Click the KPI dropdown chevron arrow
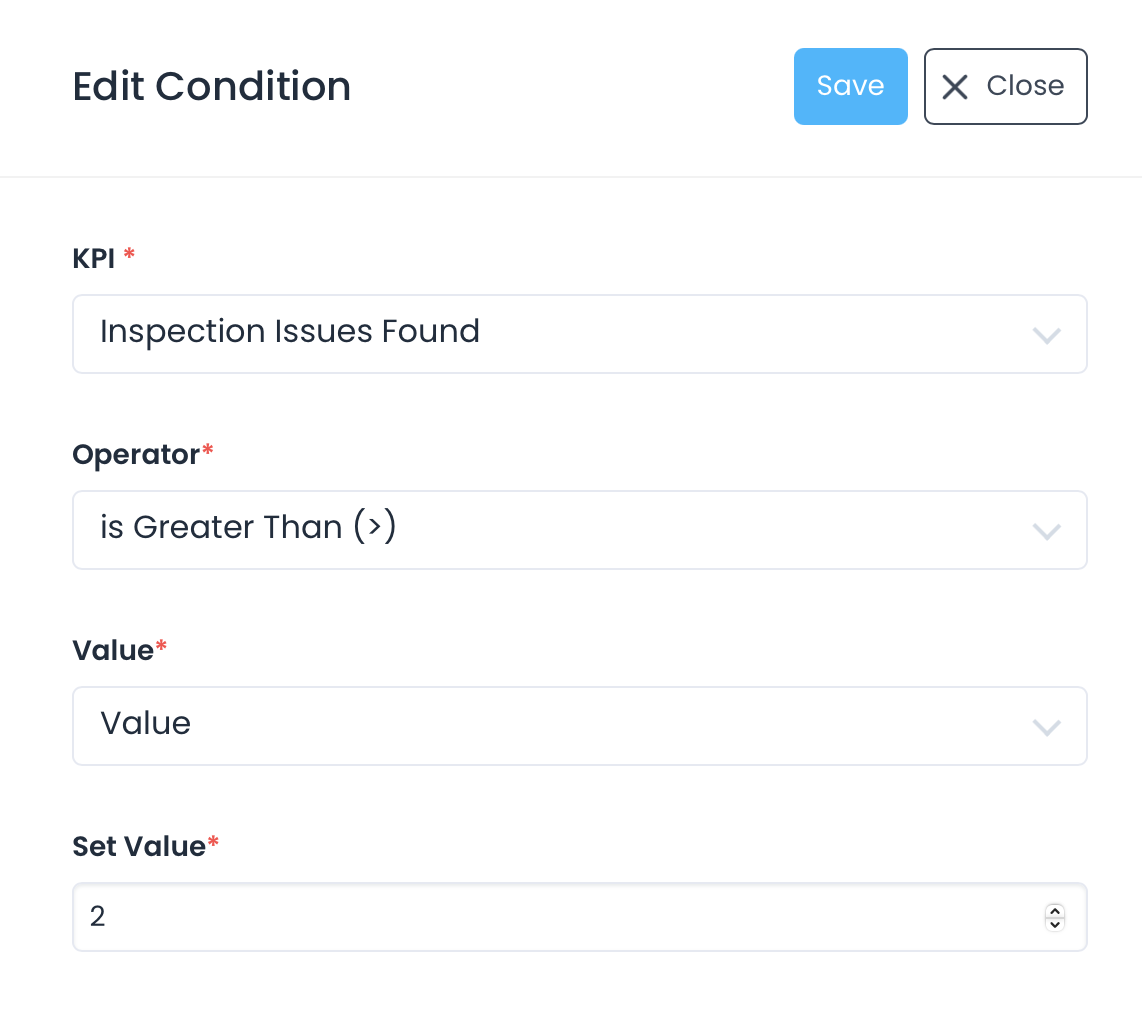 [x=1046, y=335]
